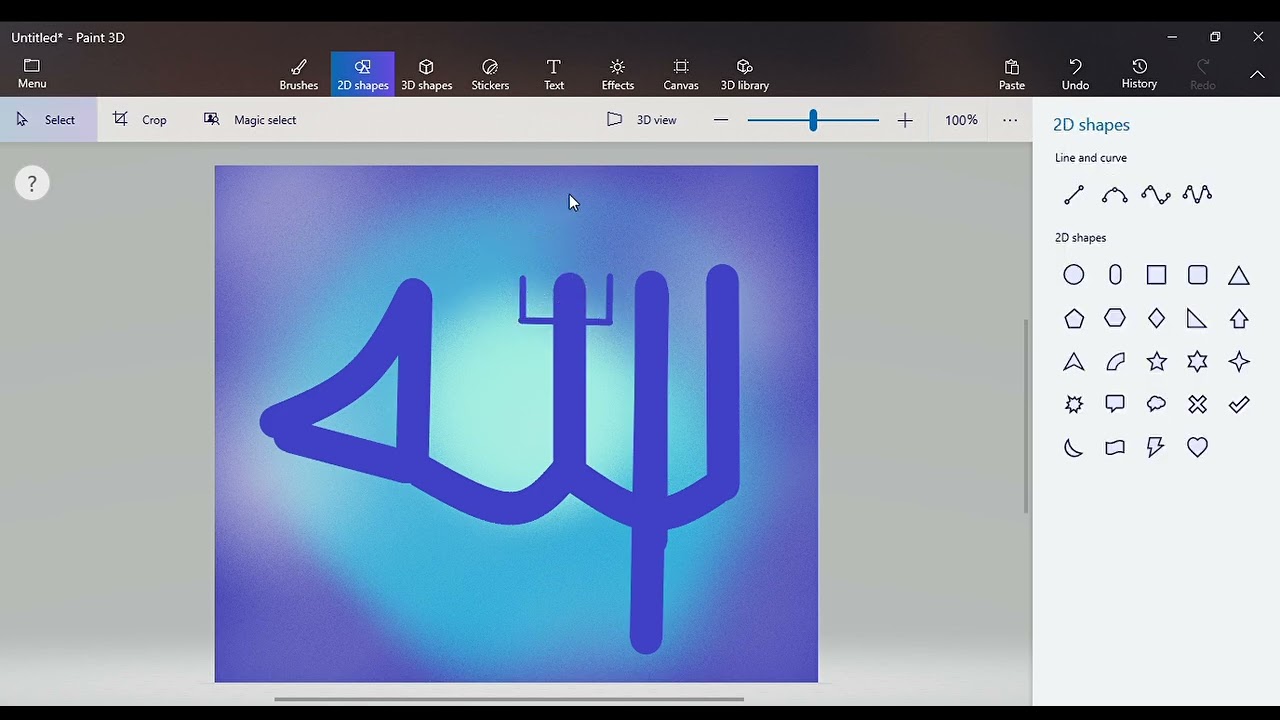Pick the Triangle shape
This screenshot has width=1280, height=720.
1239,275
